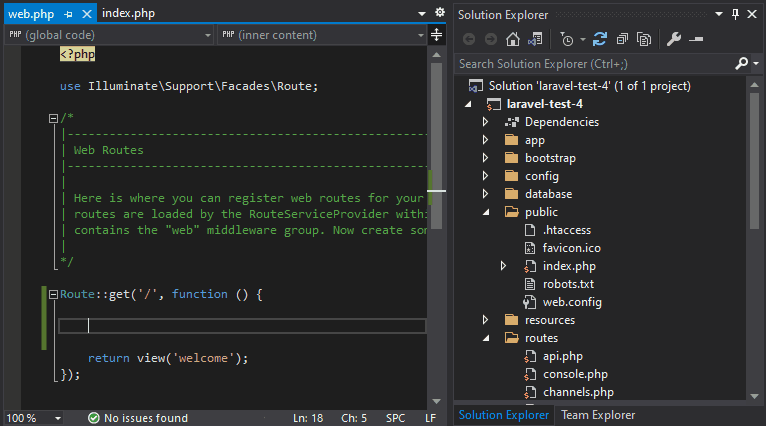This screenshot has width=766, height=426.
Task: Sync with Active Document in Solution Explorer
Action: [x=600, y=39]
